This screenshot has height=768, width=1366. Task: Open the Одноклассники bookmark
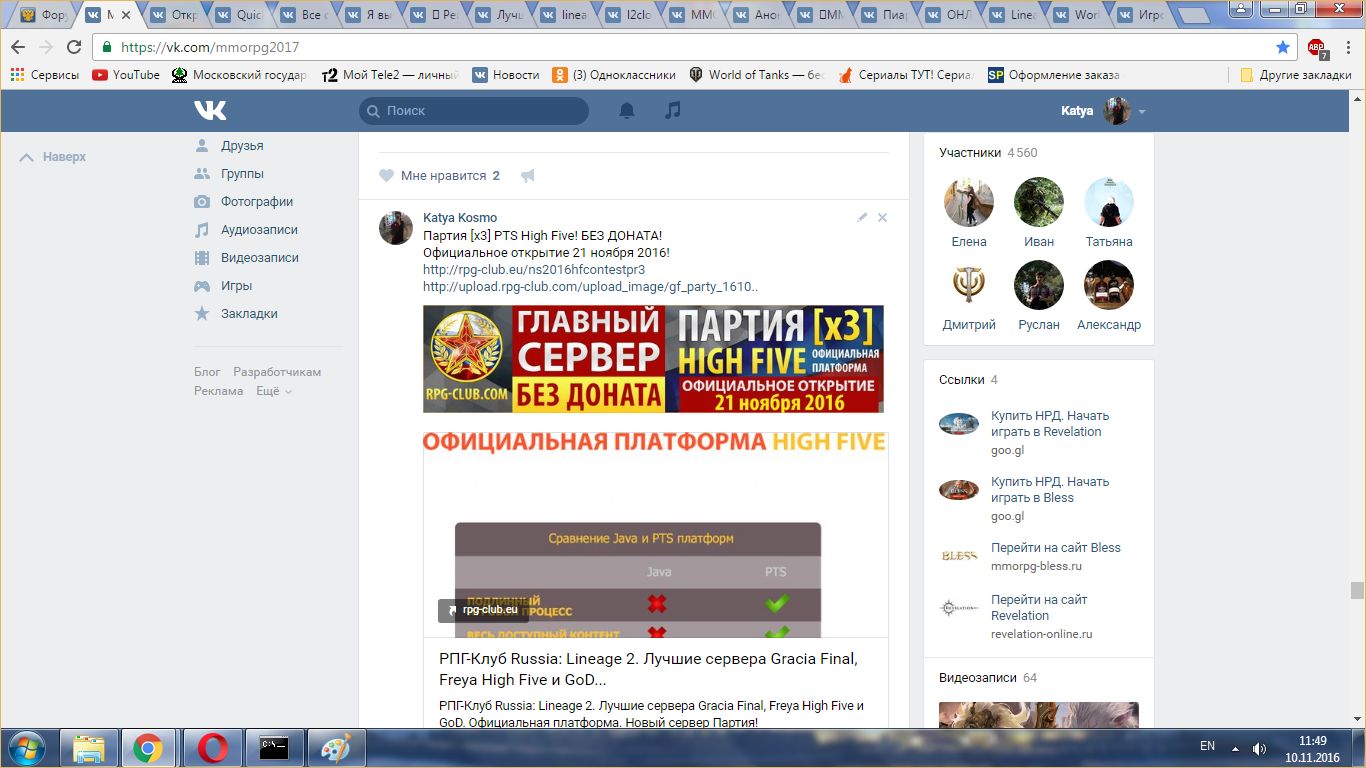[x=613, y=75]
